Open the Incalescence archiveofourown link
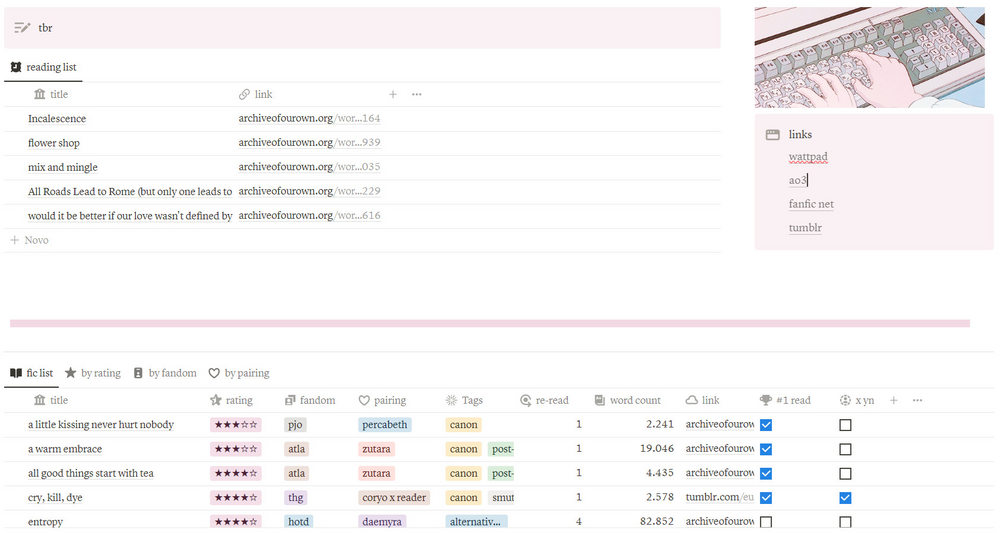1005x533 pixels. pyautogui.click(x=310, y=119)
